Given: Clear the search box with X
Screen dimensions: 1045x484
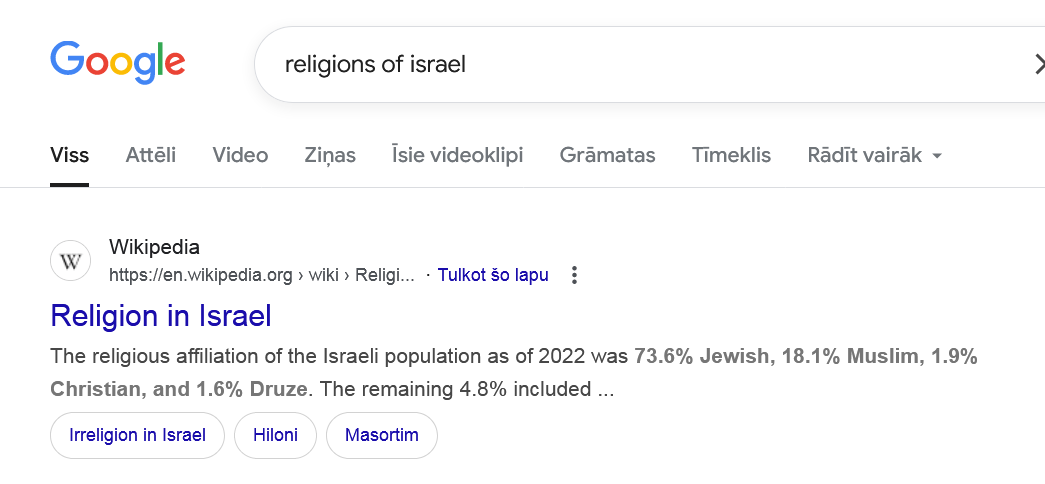Looking at the screenshot, I should pyautogui.click(x=1038, y=65).
